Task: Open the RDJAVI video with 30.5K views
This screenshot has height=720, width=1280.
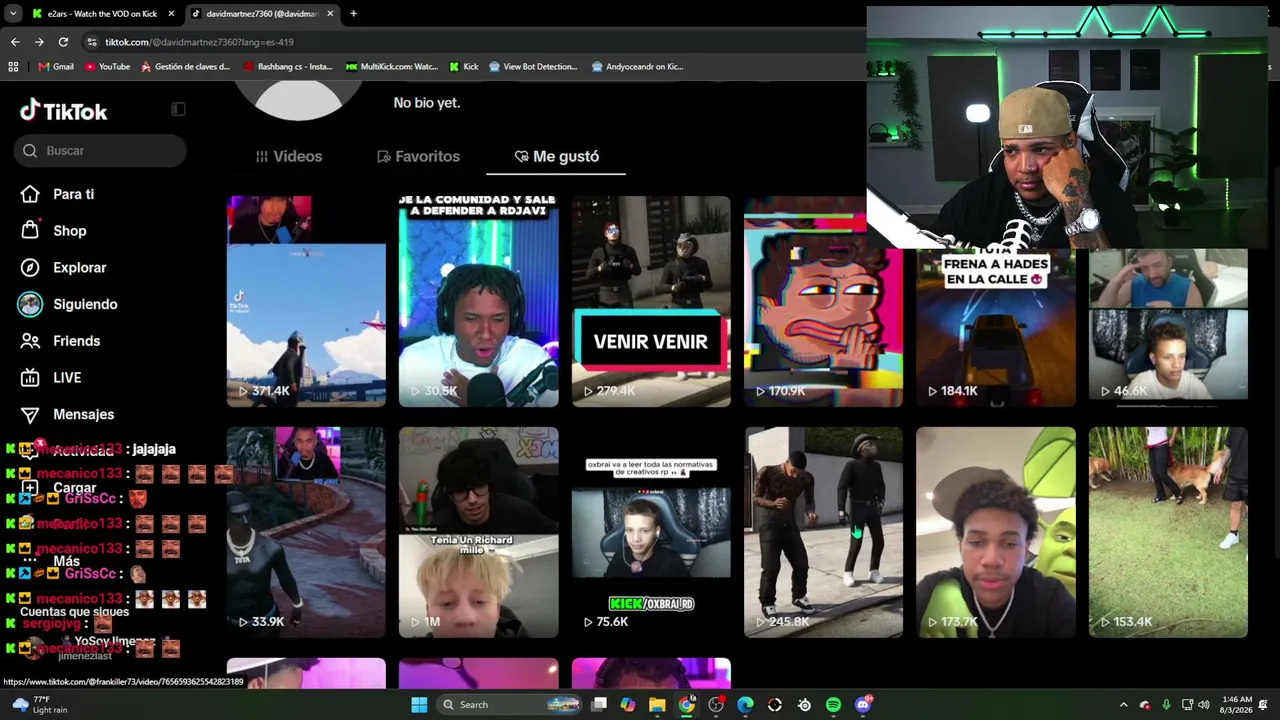Action: 479,301
